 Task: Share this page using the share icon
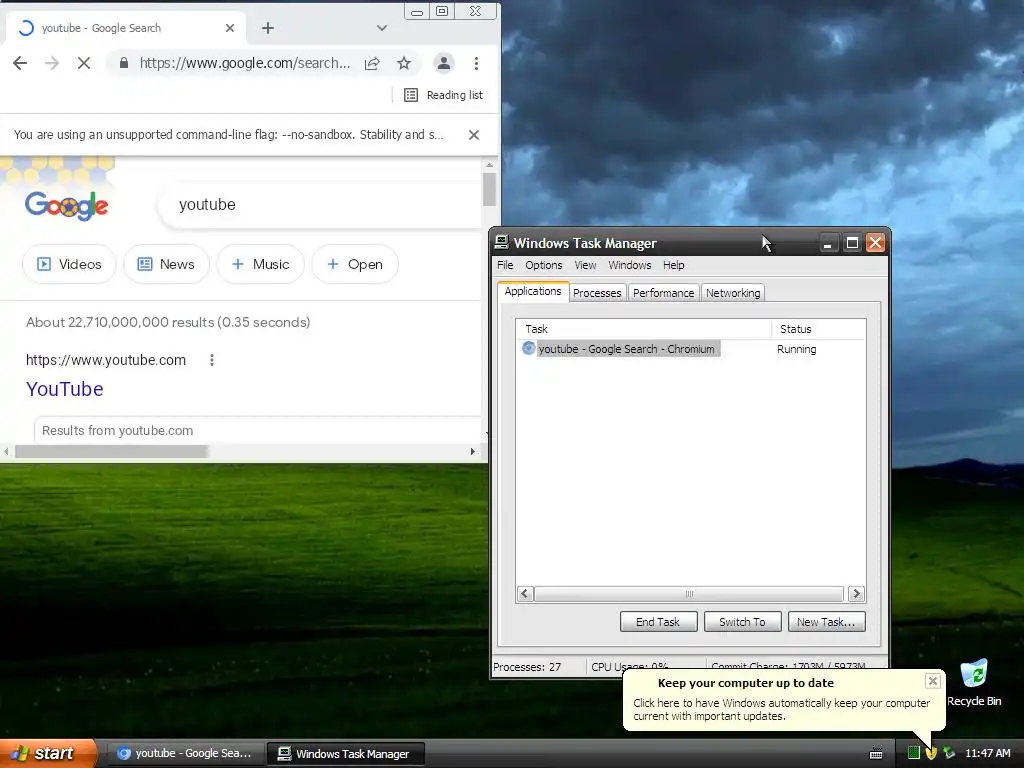(x=372, y=63)
